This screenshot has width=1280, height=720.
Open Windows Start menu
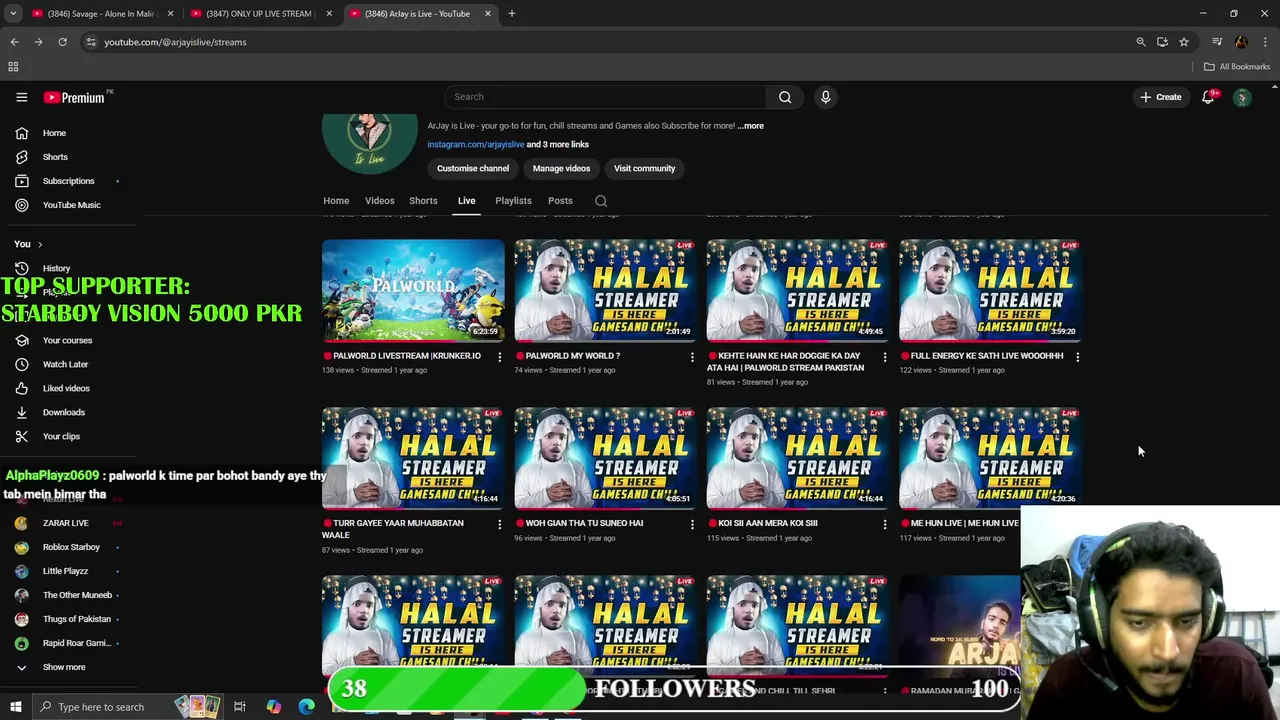15,707
